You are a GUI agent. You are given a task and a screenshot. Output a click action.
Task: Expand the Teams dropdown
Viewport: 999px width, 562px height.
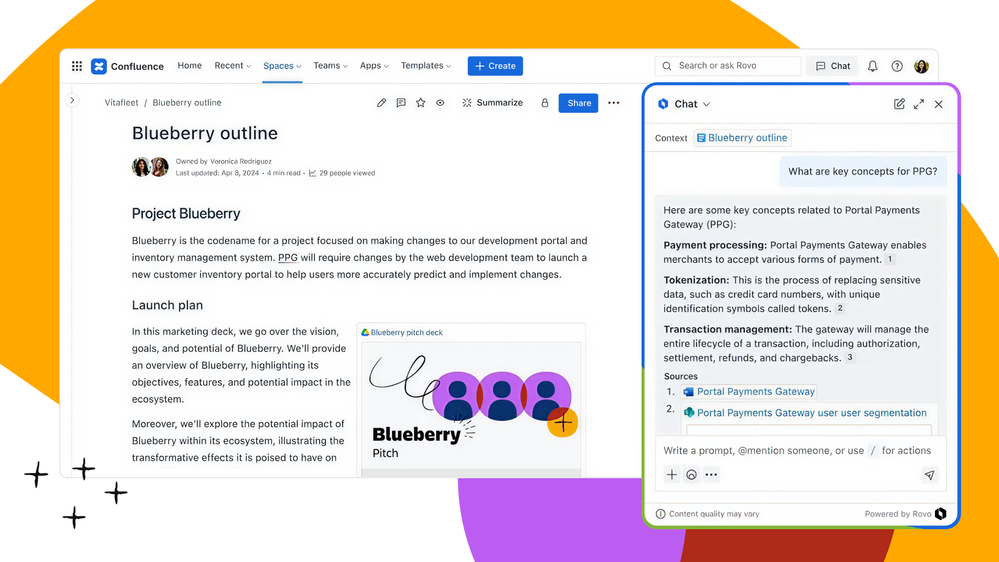(331, 66)
